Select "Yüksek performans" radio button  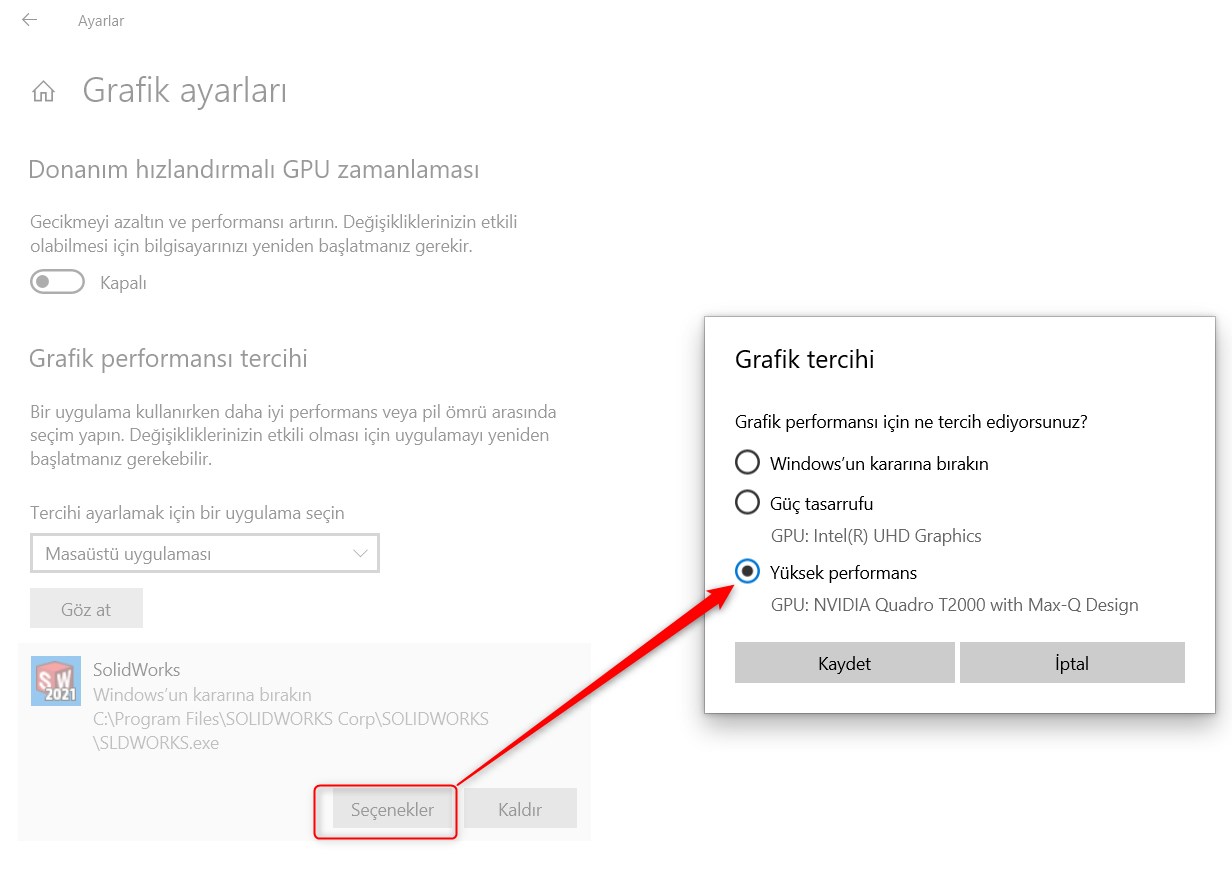(747, 572)
